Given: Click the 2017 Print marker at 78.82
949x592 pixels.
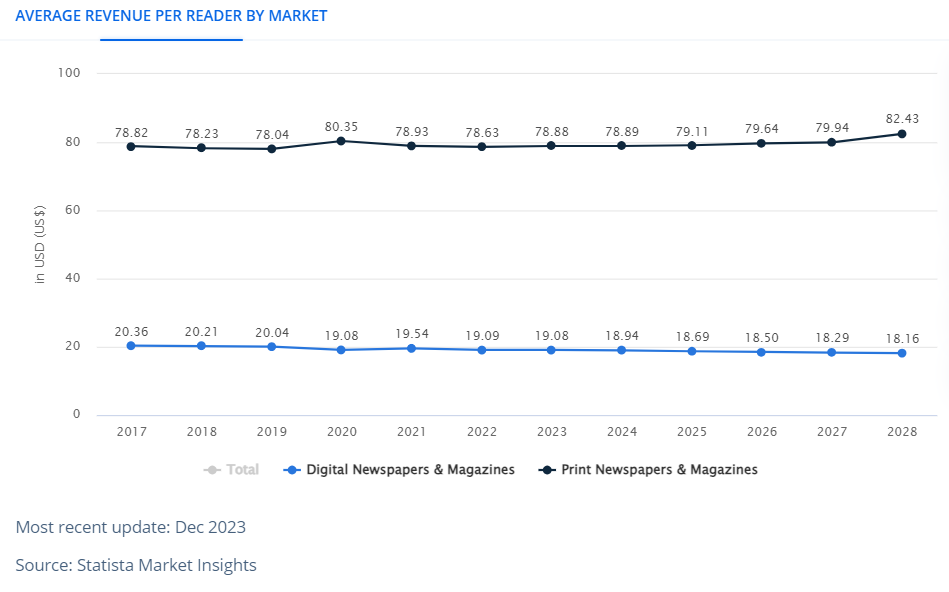Looking at the screenshot, I should (x=131, y=146).
